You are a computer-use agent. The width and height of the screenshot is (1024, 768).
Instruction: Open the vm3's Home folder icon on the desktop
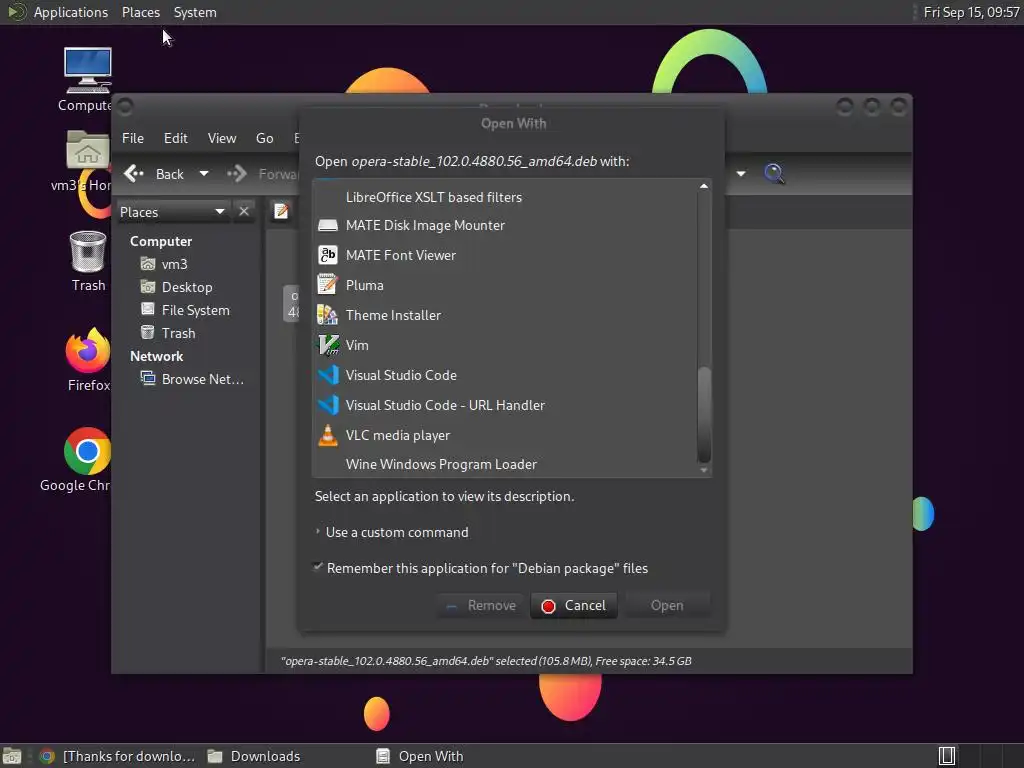(88, 150)
